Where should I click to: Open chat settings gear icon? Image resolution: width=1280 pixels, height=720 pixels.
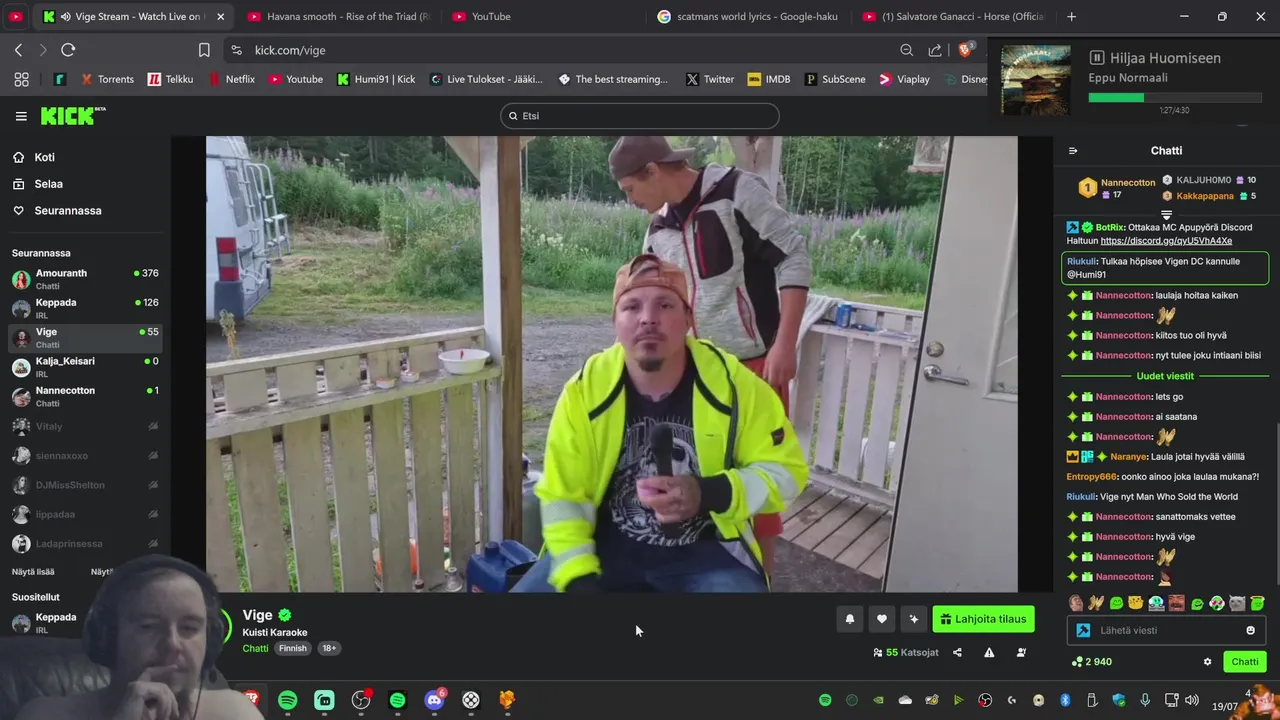(1207, 662)
